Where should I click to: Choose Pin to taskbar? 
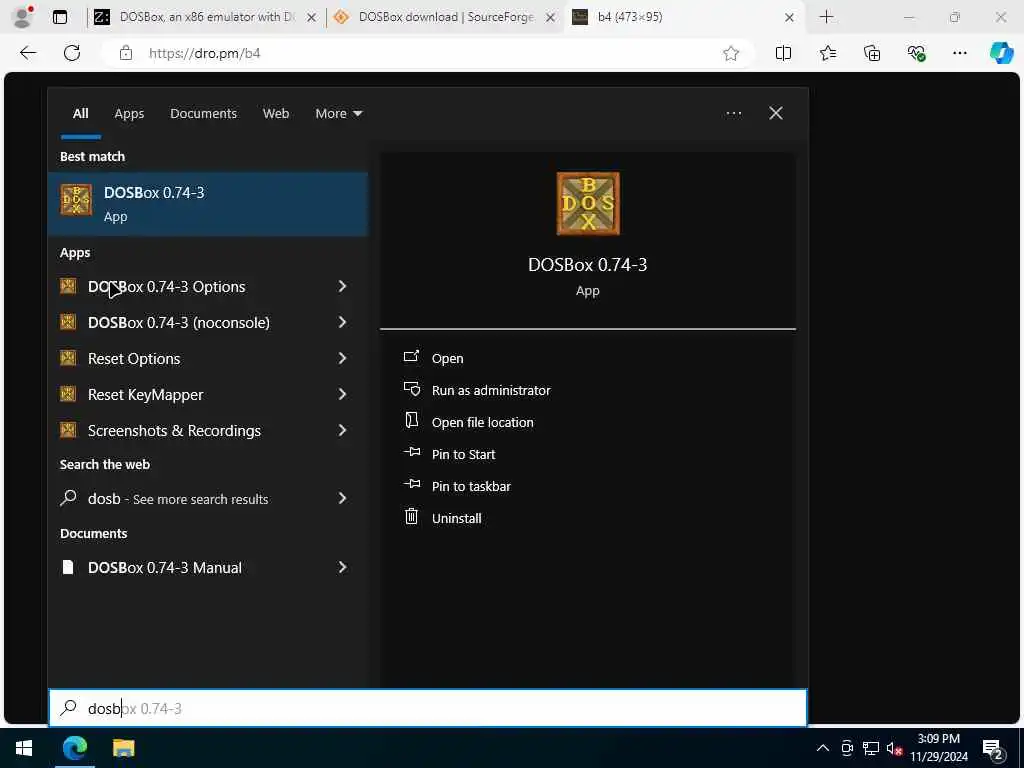(471, 486)
